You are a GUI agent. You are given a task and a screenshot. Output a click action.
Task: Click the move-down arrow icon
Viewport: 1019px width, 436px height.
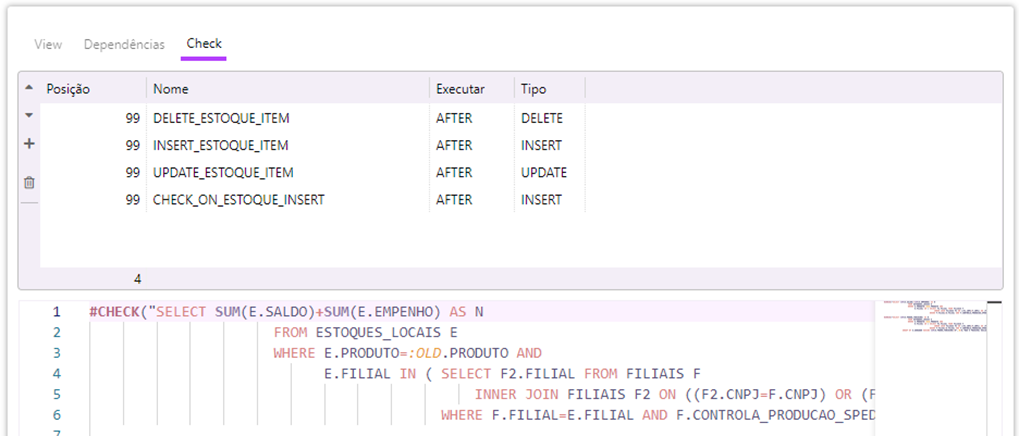click(29, 116)
